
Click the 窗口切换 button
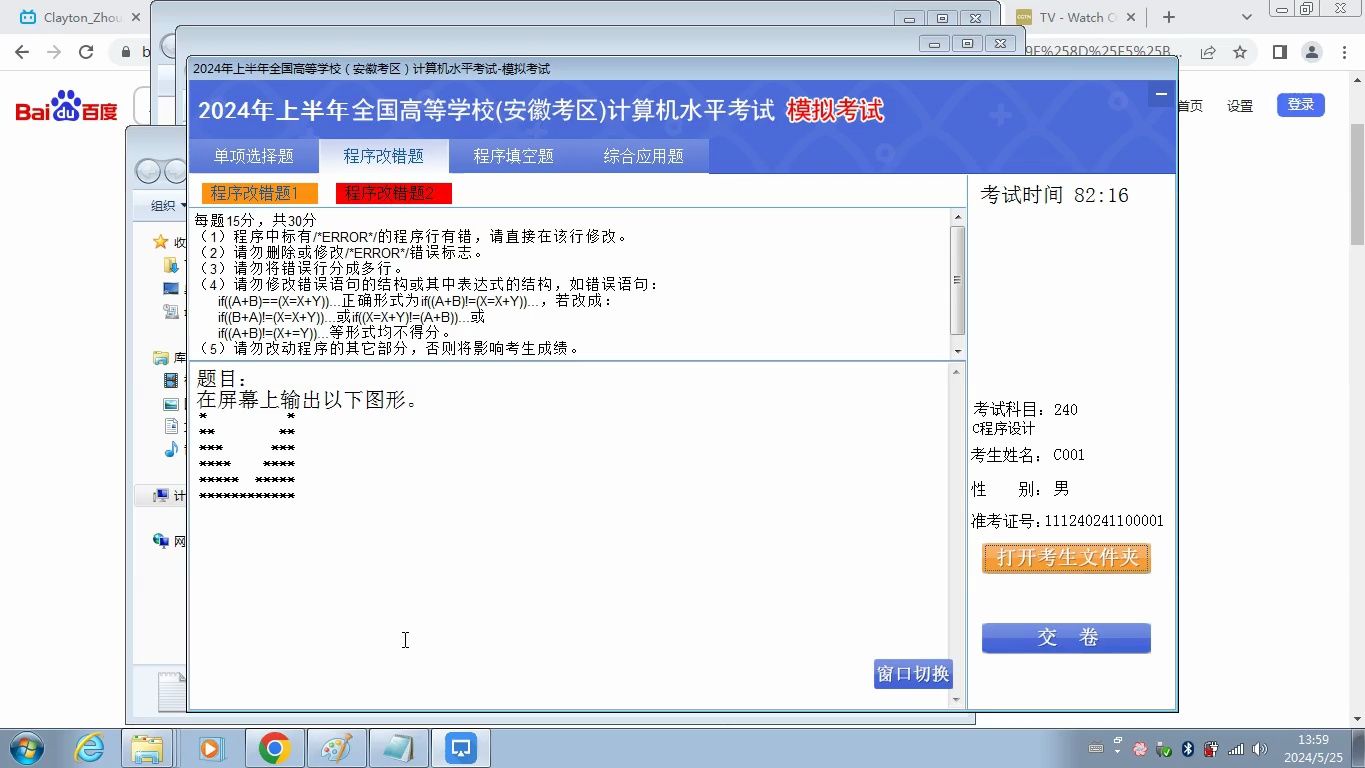[912, 674]
